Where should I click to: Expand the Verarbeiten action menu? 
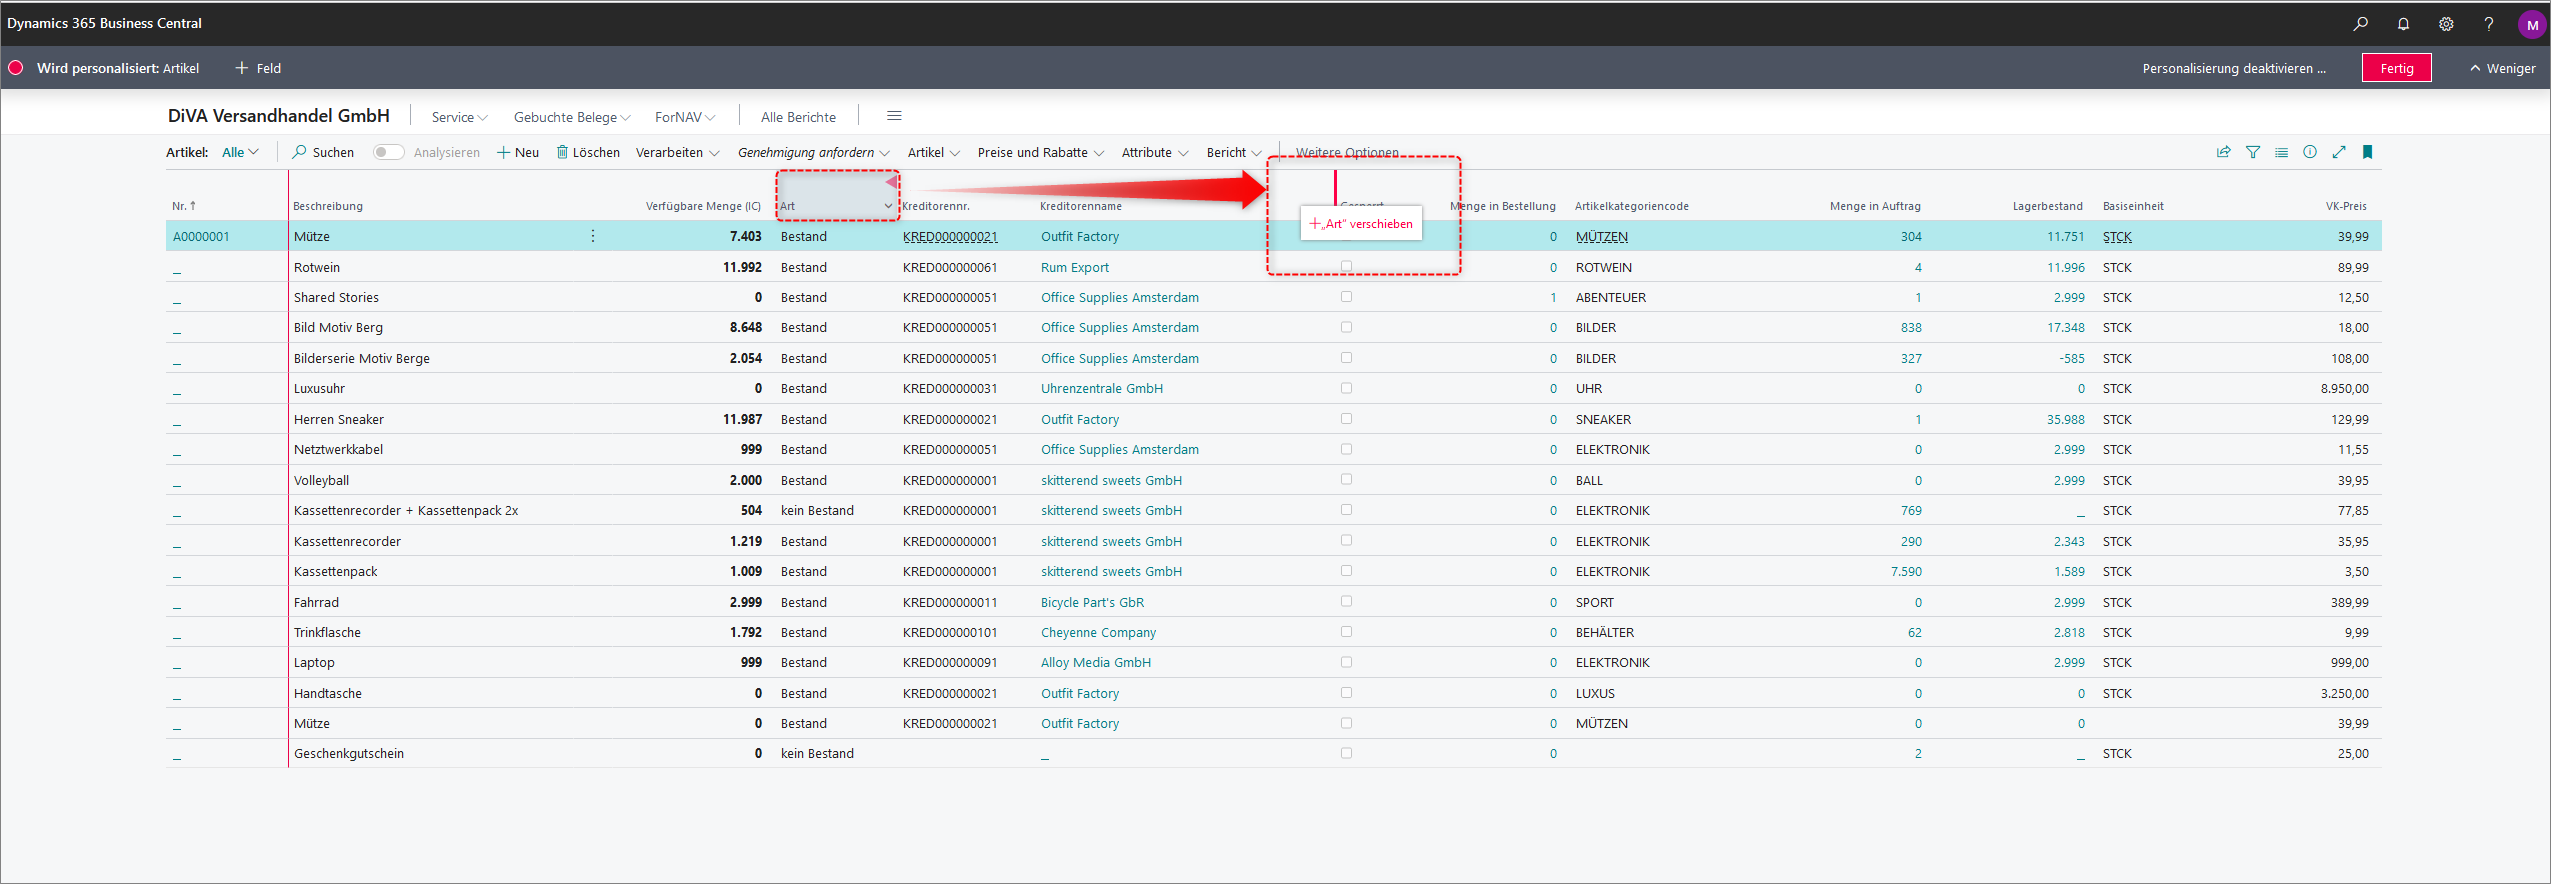point(677,152)
